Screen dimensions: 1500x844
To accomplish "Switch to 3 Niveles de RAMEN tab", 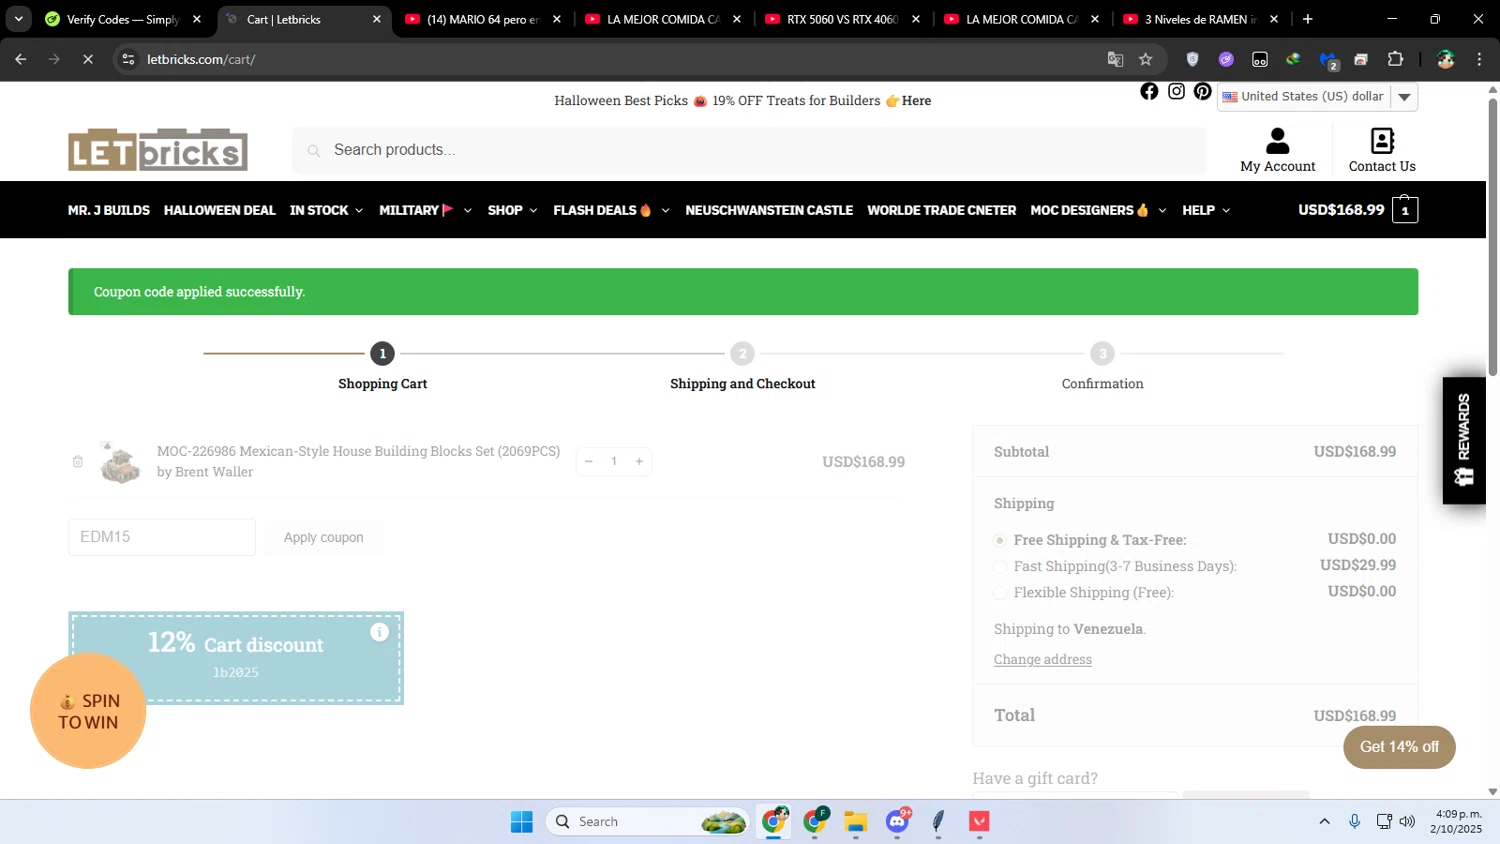I will [x=1199, y=19].
